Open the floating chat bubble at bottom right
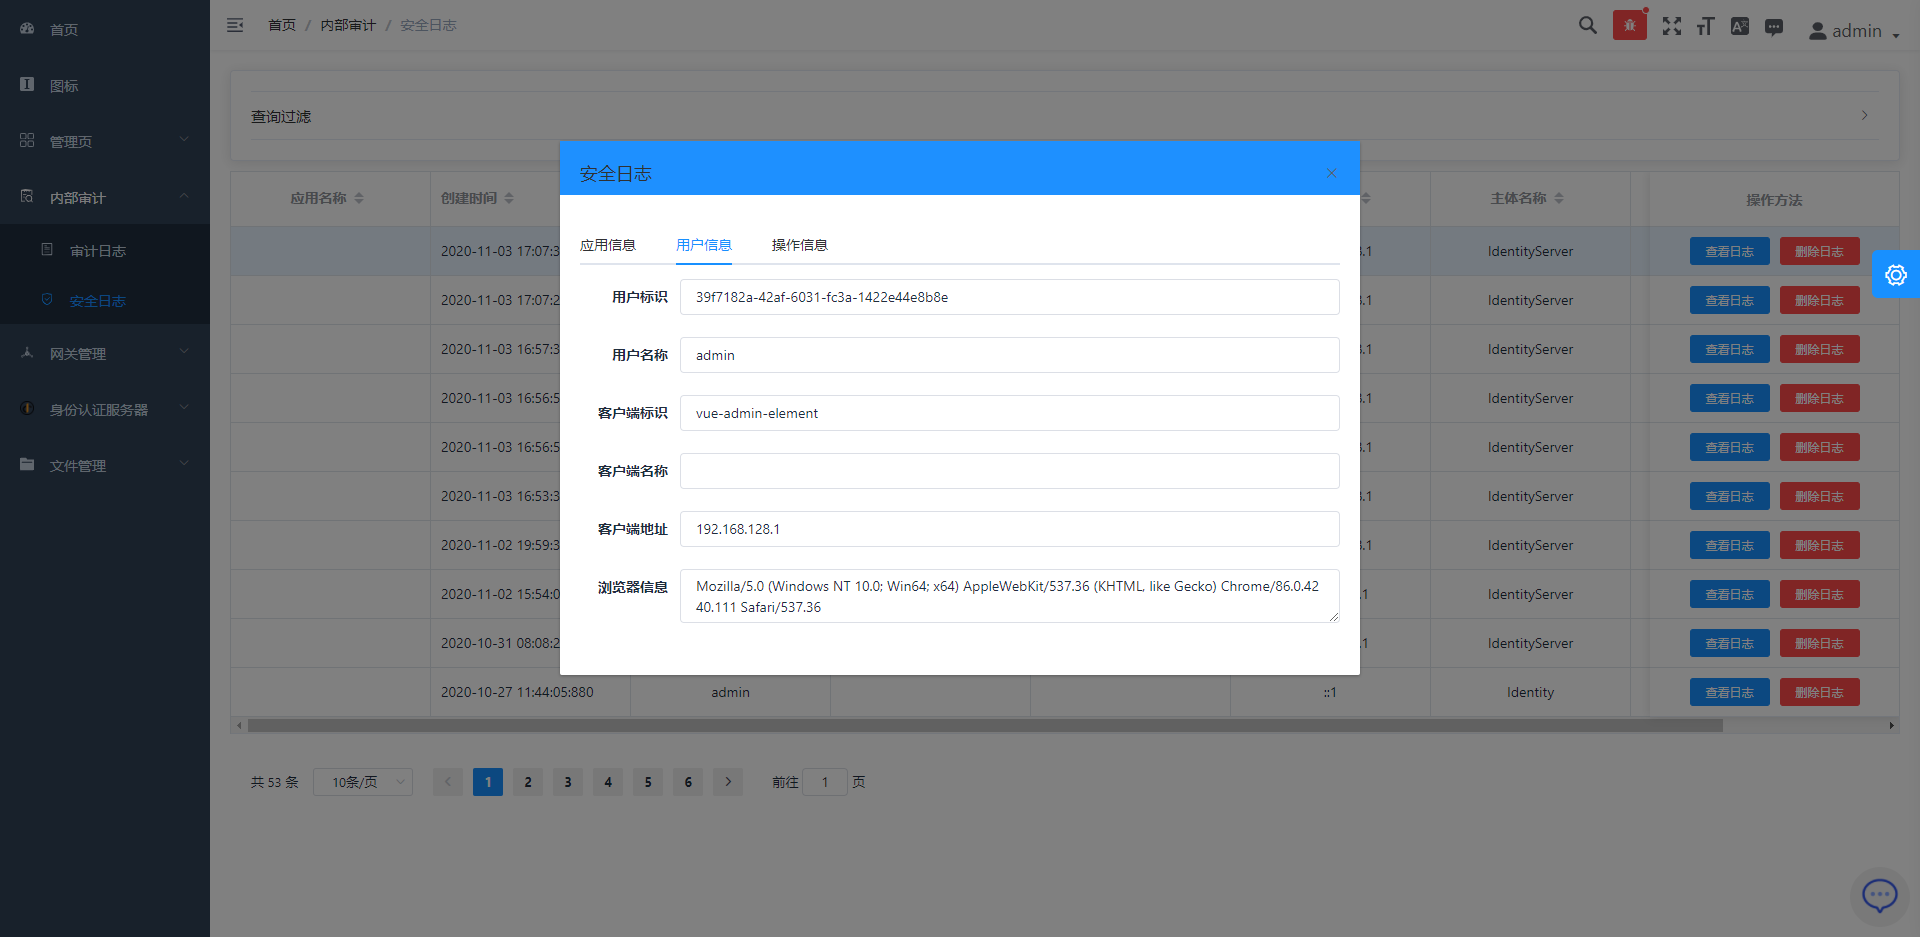The image size is (1920, 937). (1879, 894)
